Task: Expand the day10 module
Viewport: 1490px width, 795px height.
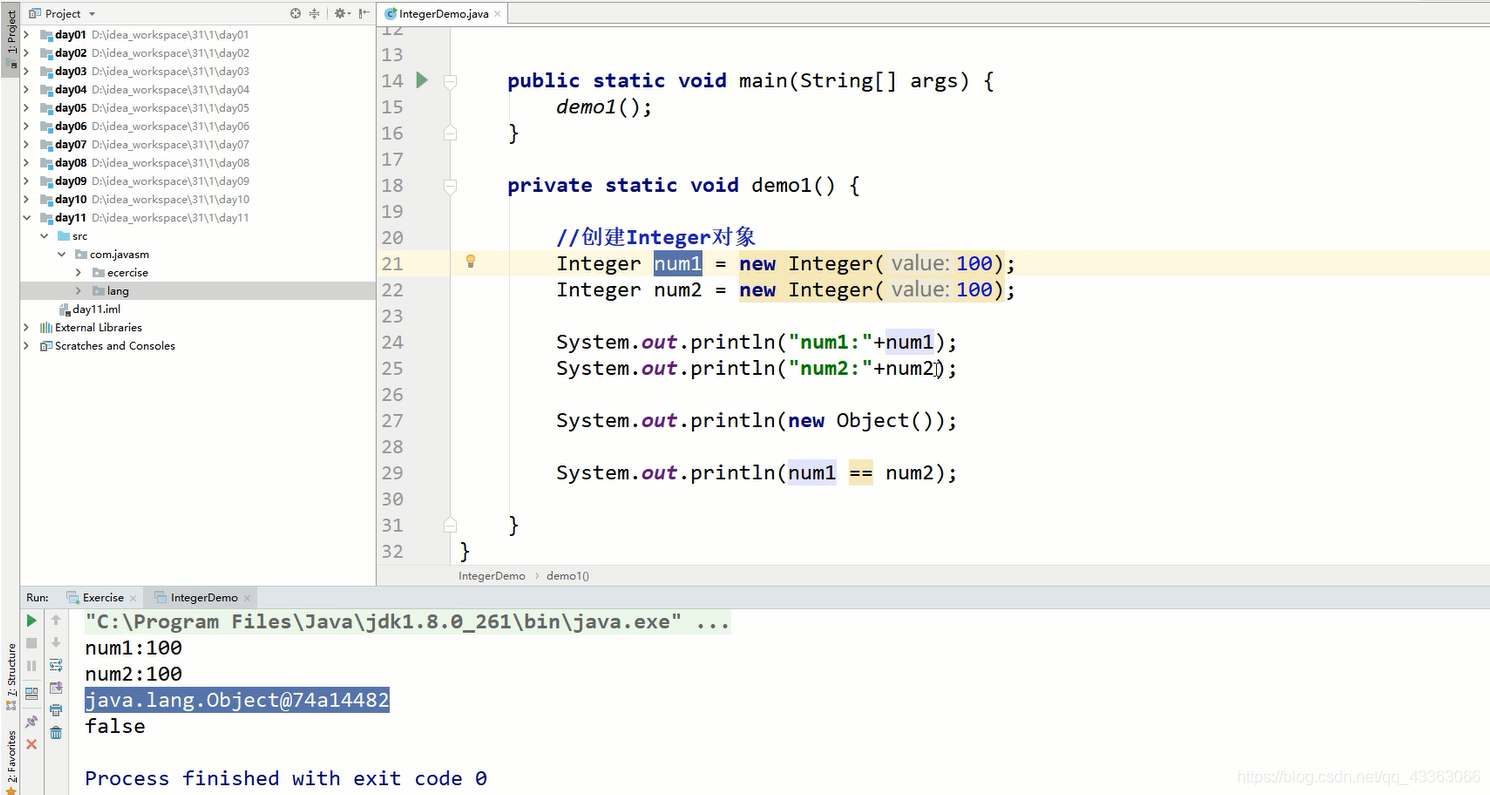Action: [27, 199]
